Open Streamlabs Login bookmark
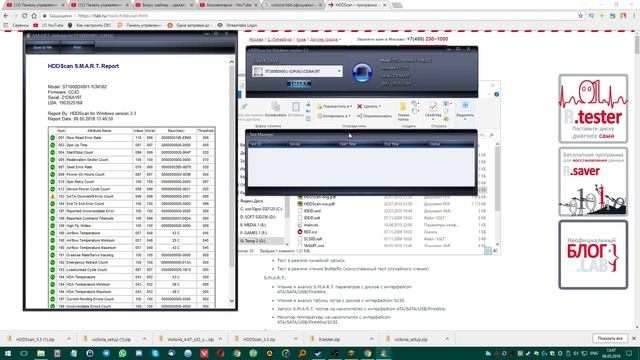640x360 pixels. 238,25
